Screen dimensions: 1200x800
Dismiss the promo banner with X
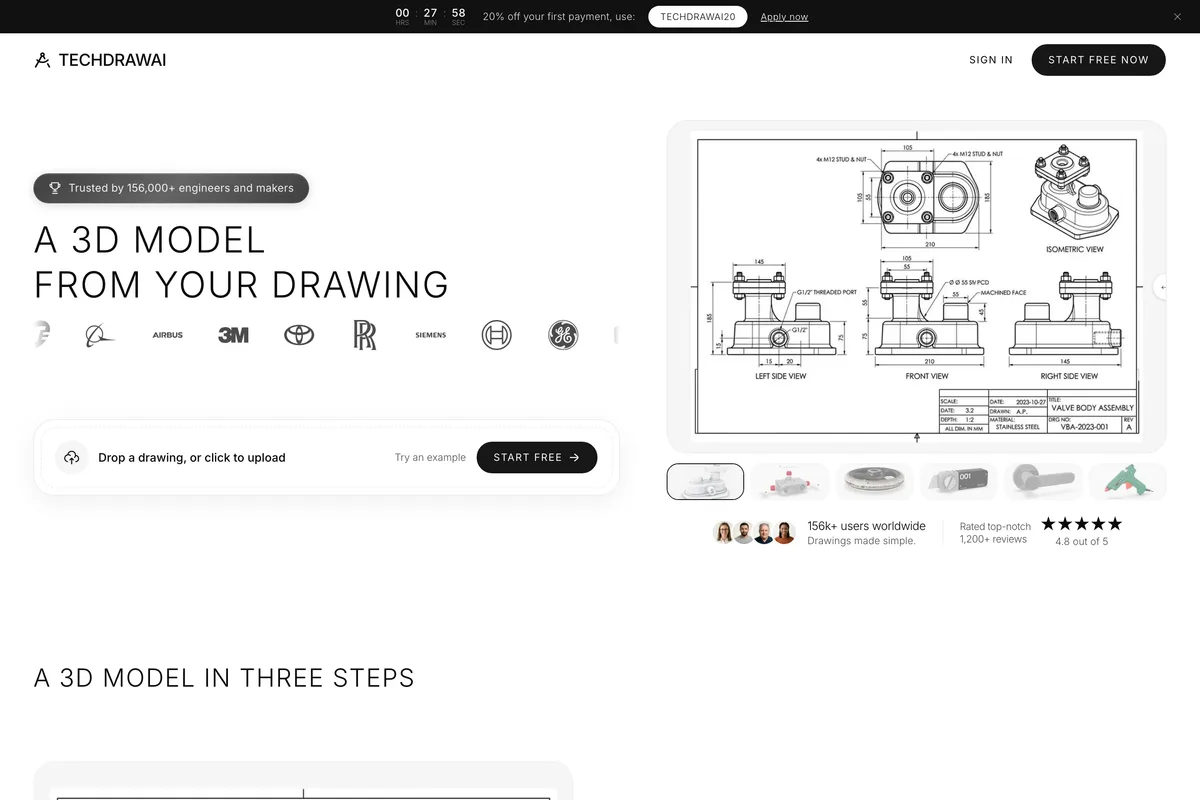coord(1177,17)
